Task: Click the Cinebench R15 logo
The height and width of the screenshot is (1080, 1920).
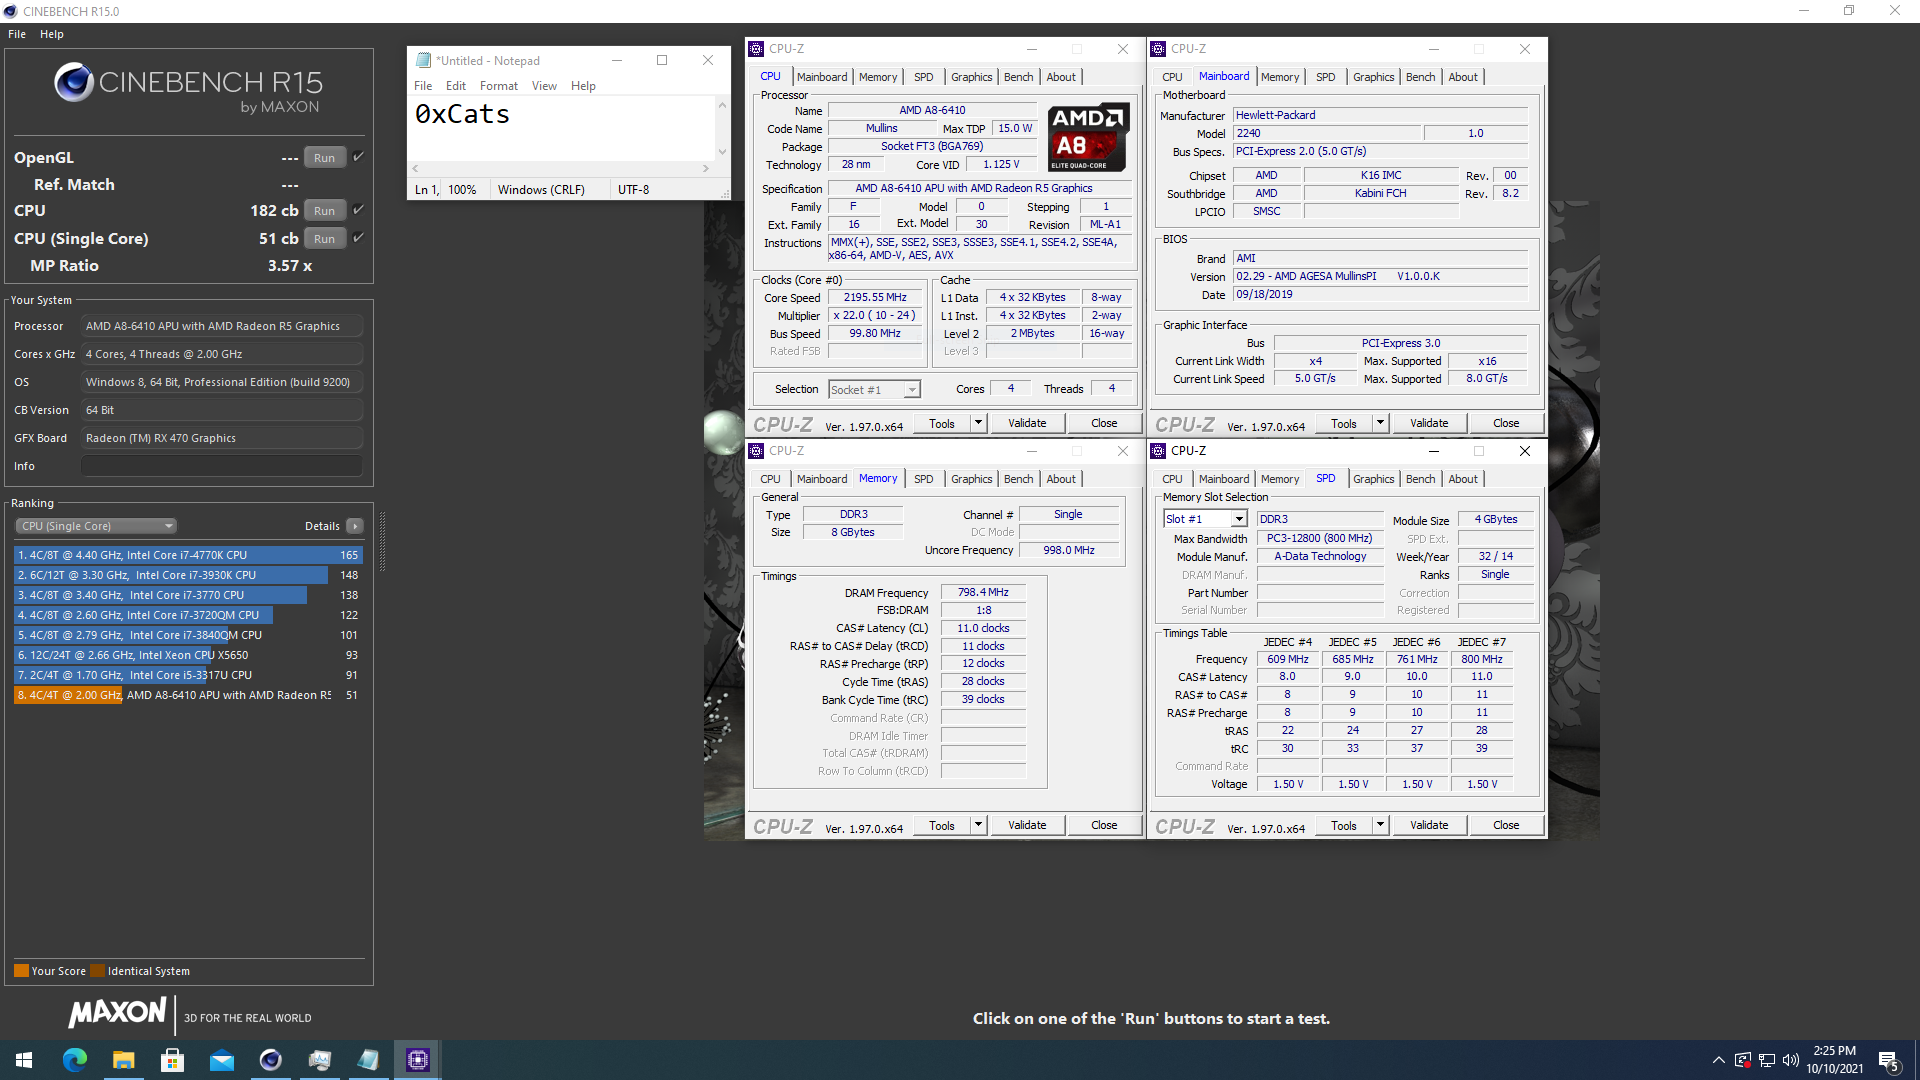Action: (x=188, y=88)
